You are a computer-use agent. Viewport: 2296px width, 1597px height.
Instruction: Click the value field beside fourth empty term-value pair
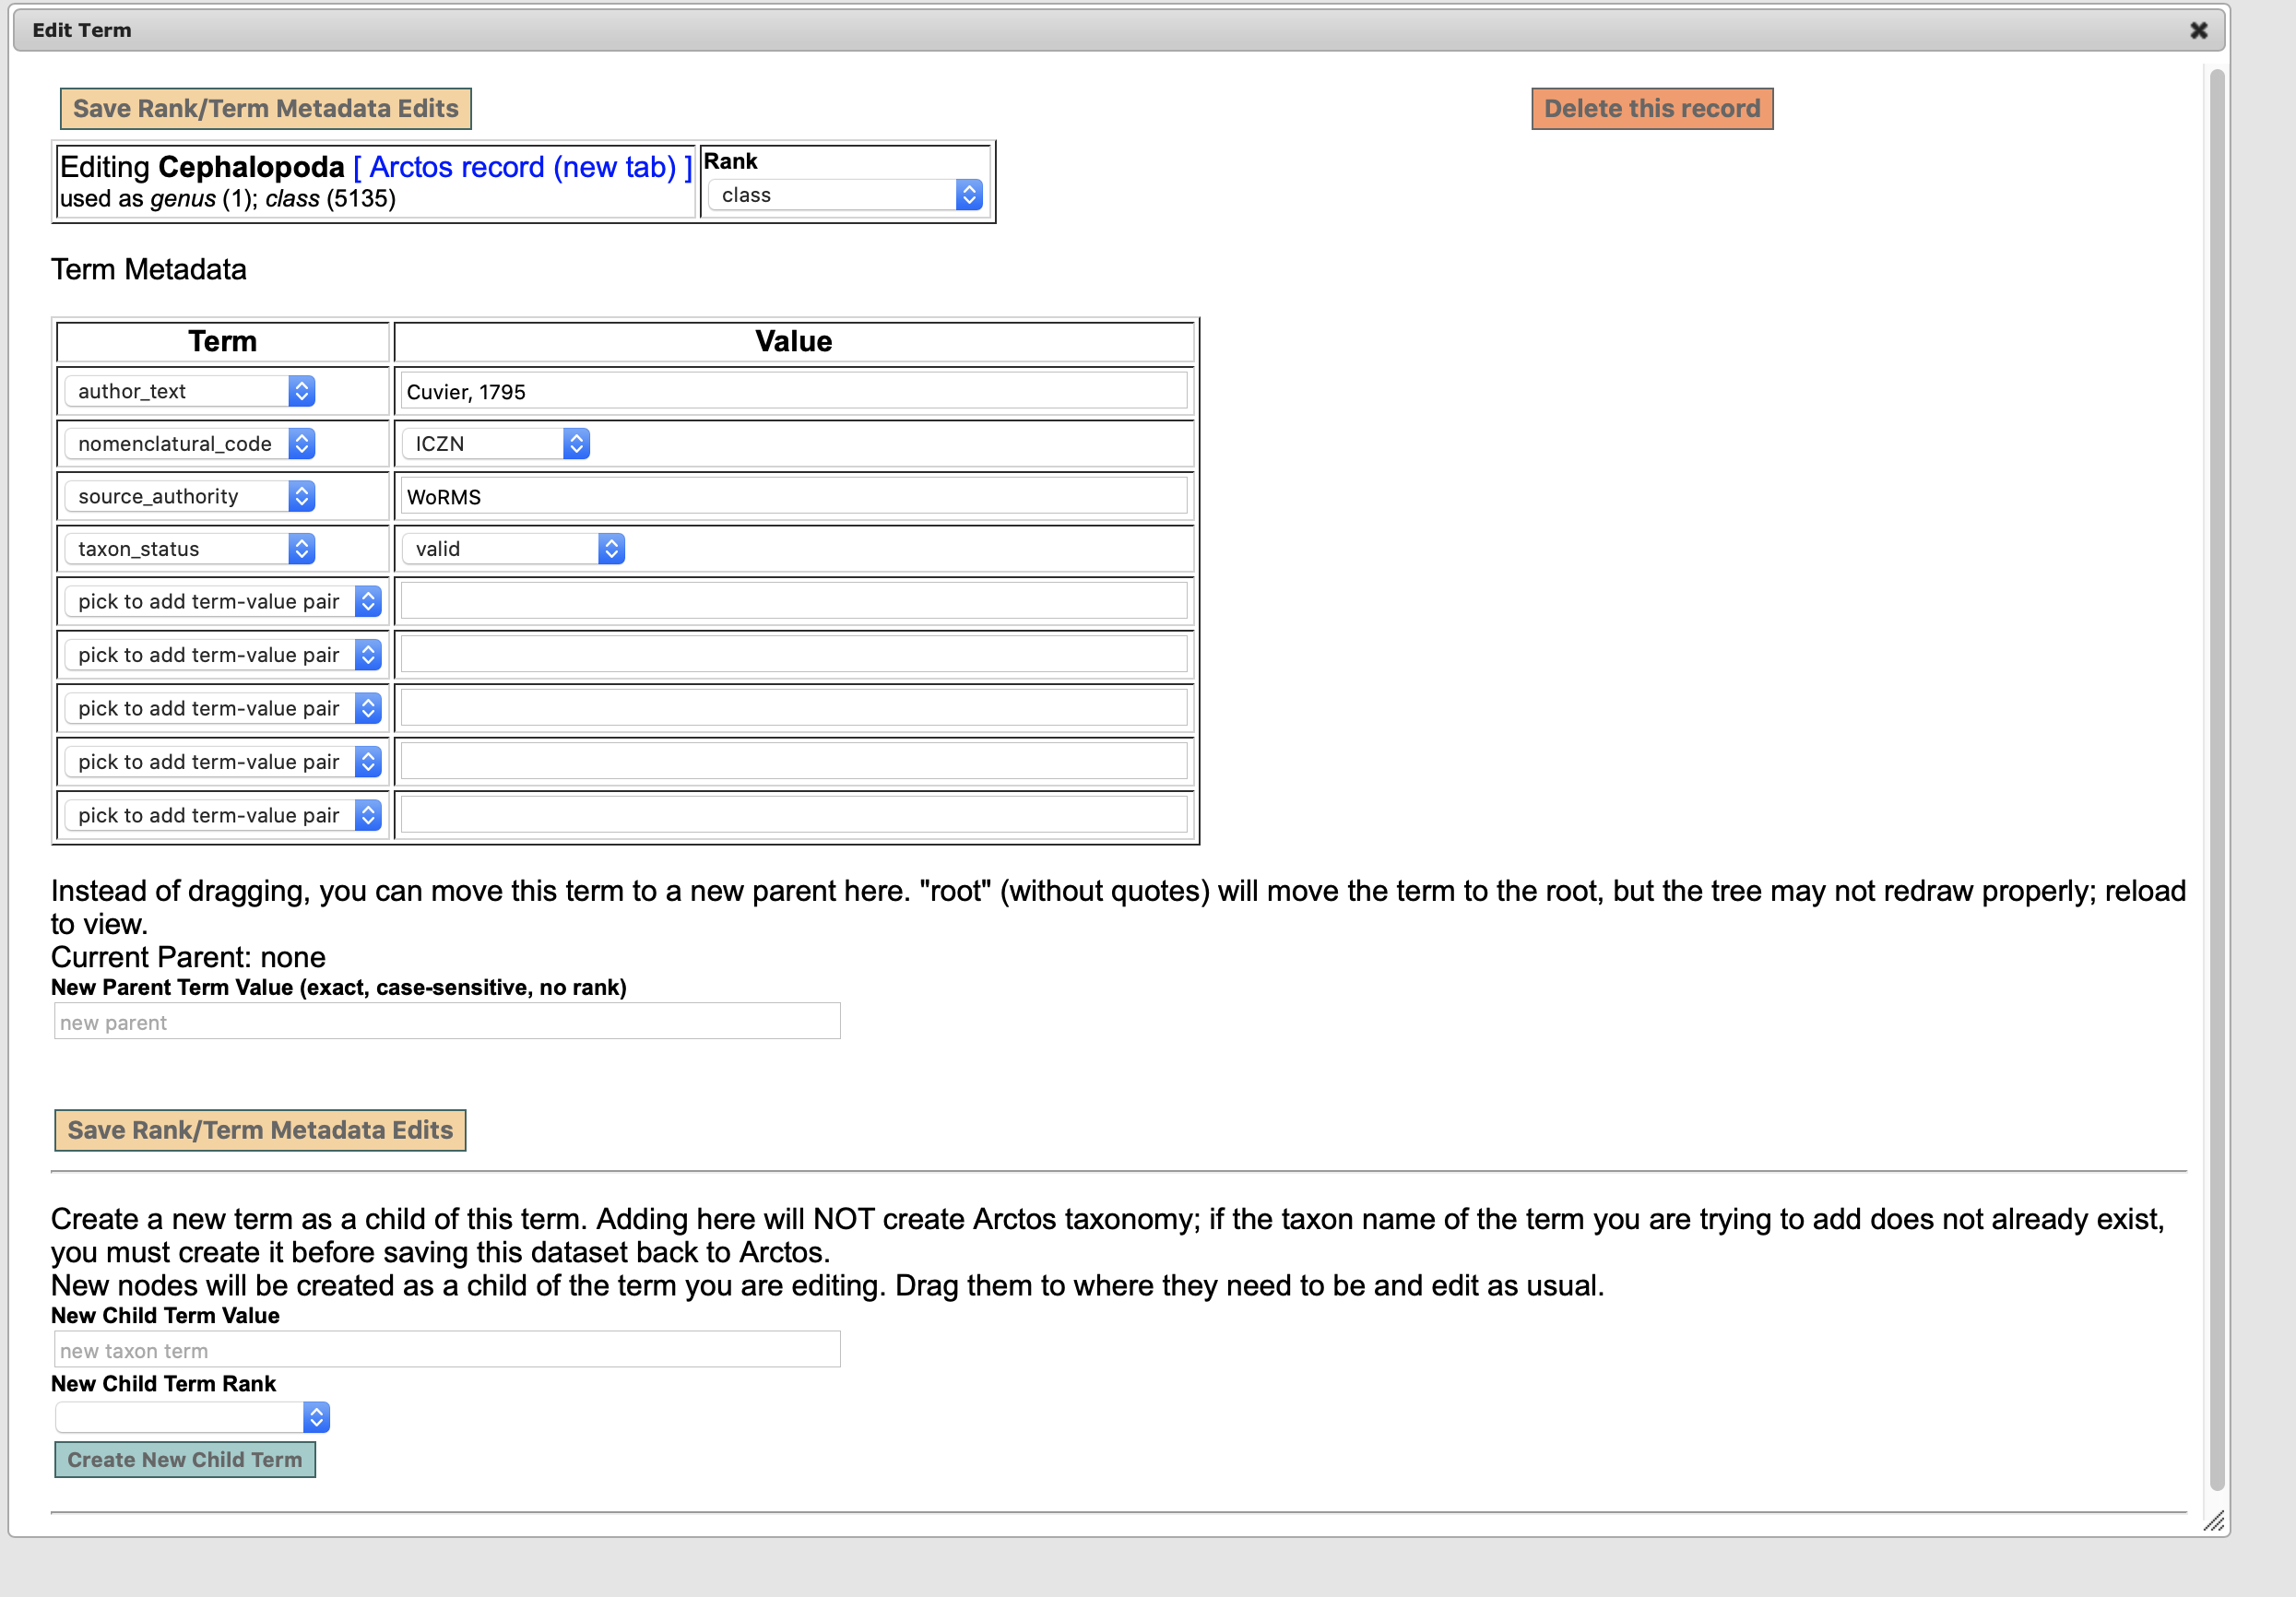point(794,762)
